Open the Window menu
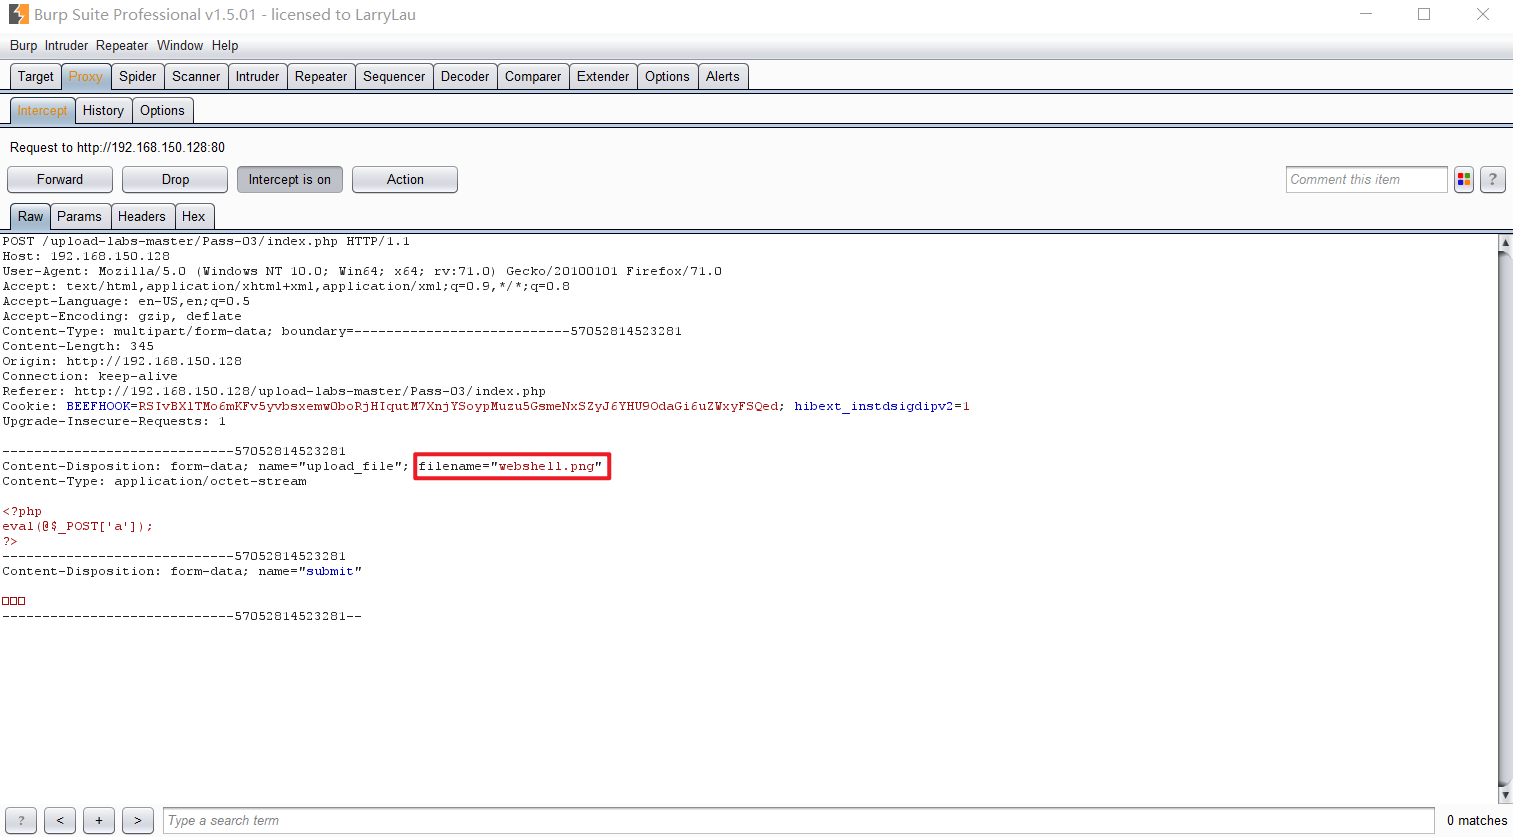 pos(180,45)
